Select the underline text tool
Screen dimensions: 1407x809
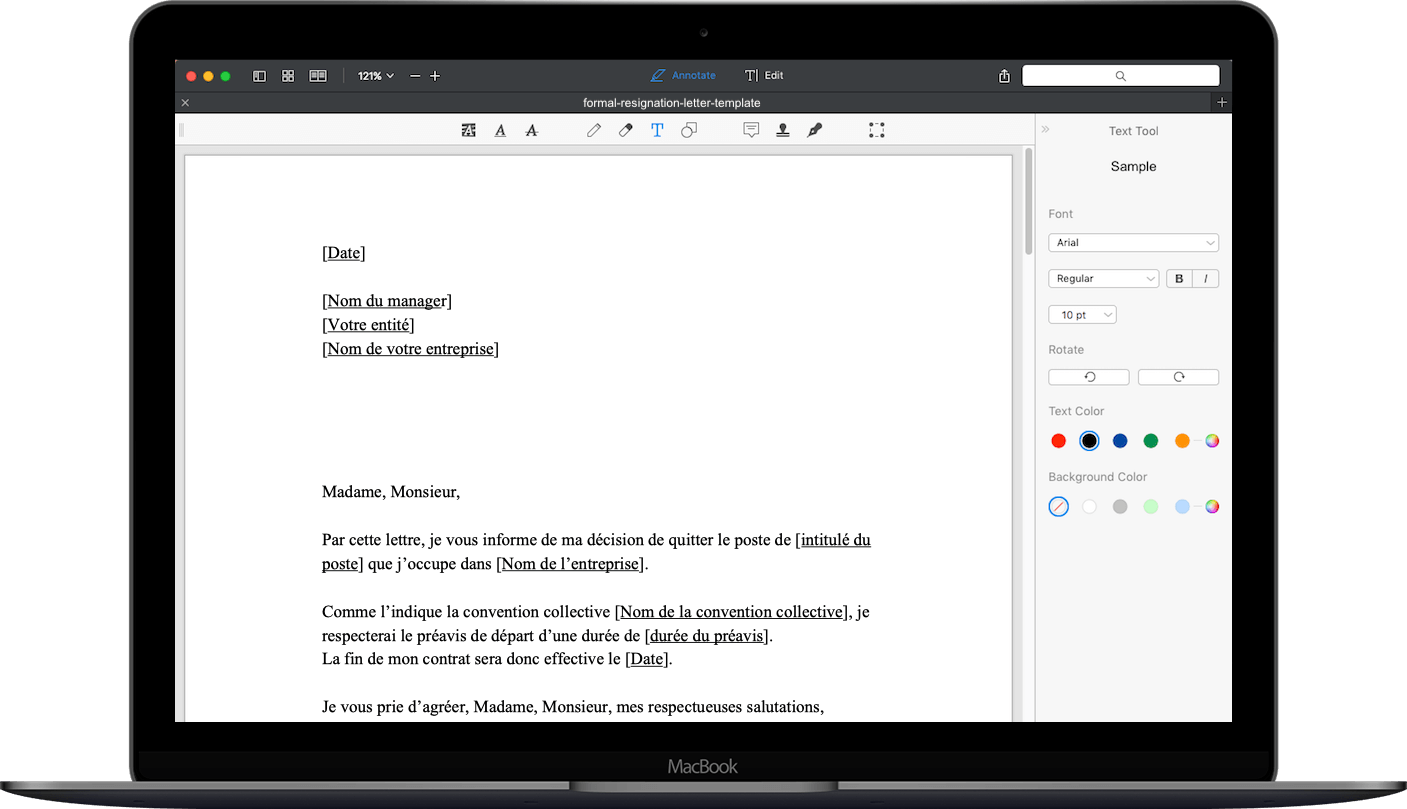click(x=500, y=130)
